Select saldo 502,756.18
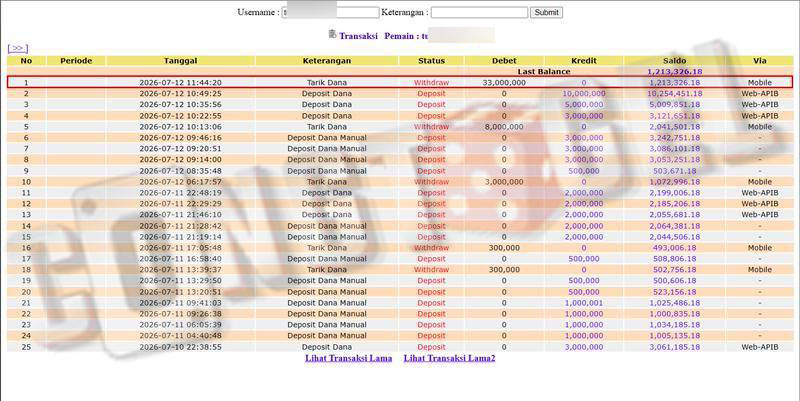 click(674, 269)
